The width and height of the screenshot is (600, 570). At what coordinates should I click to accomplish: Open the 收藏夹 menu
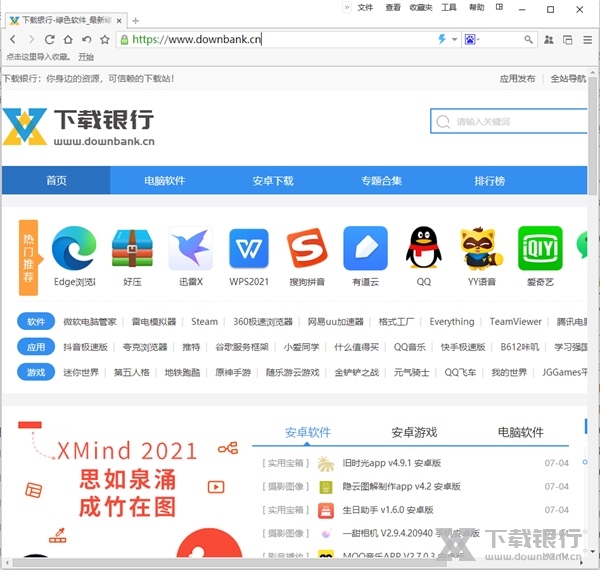tap(421, 7)
